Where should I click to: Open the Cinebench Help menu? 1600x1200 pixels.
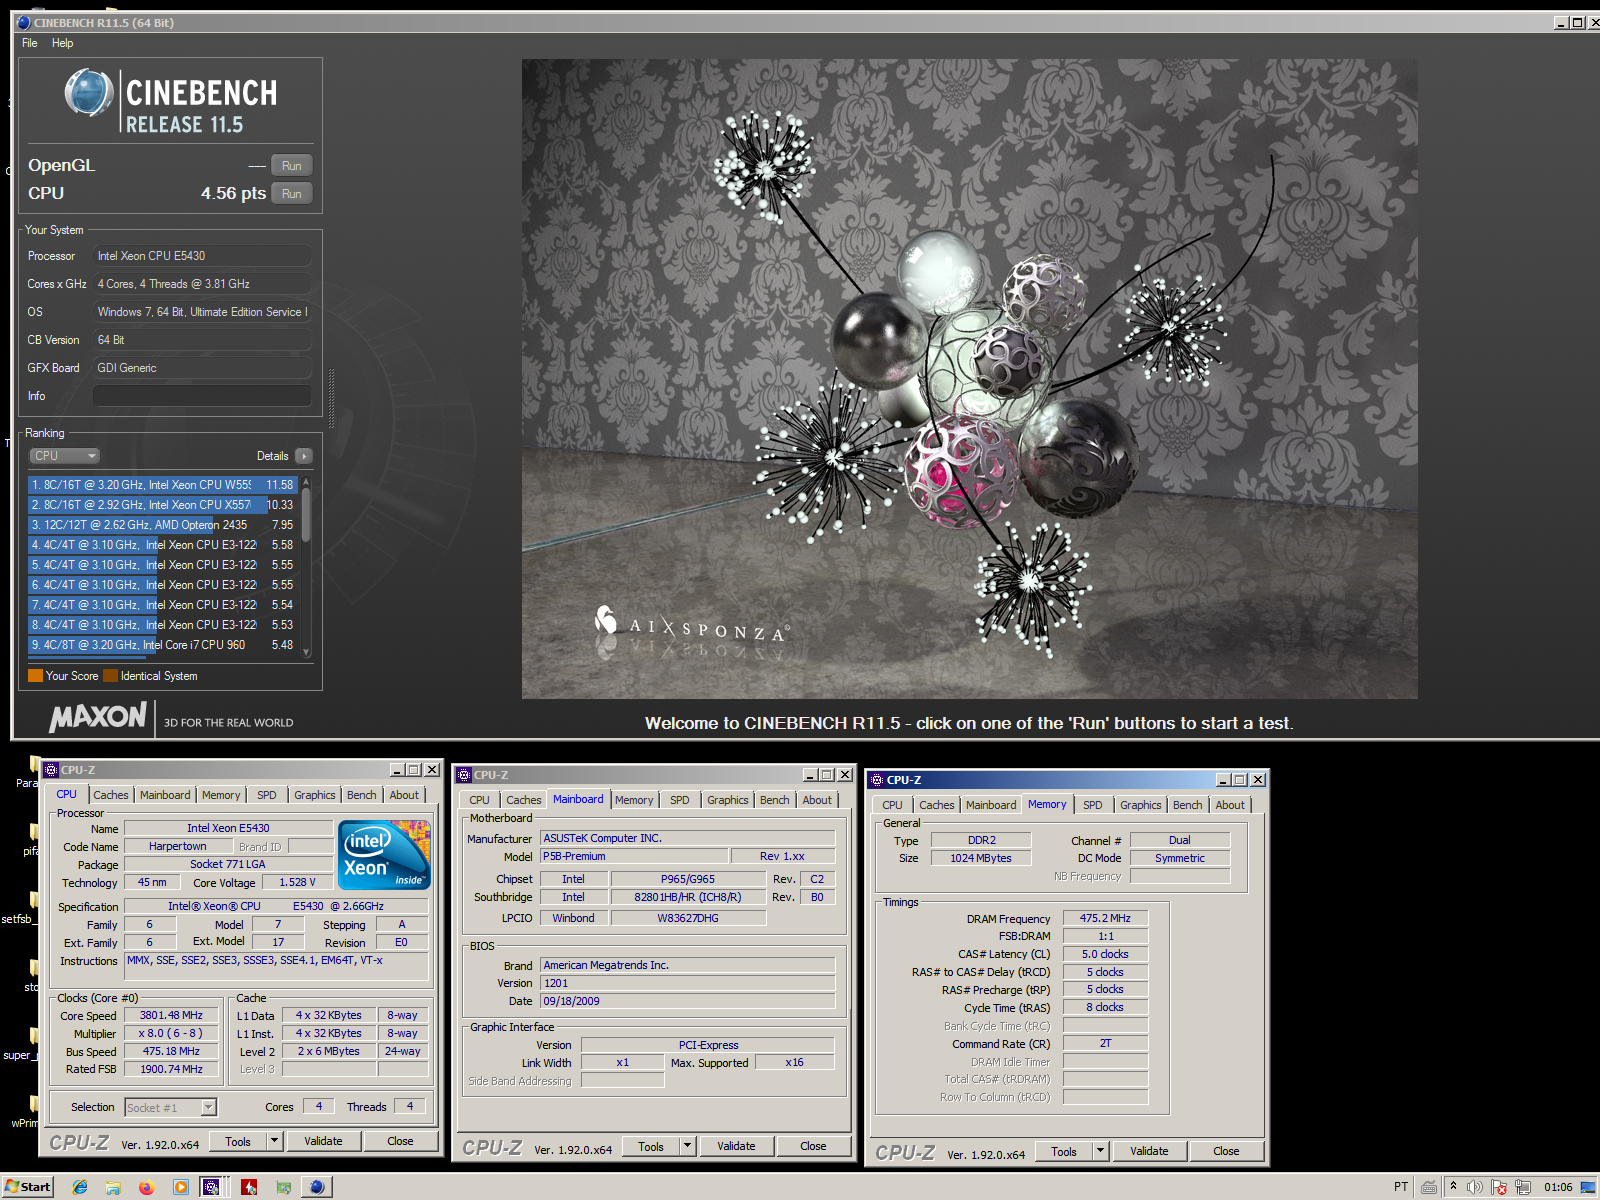63,43
